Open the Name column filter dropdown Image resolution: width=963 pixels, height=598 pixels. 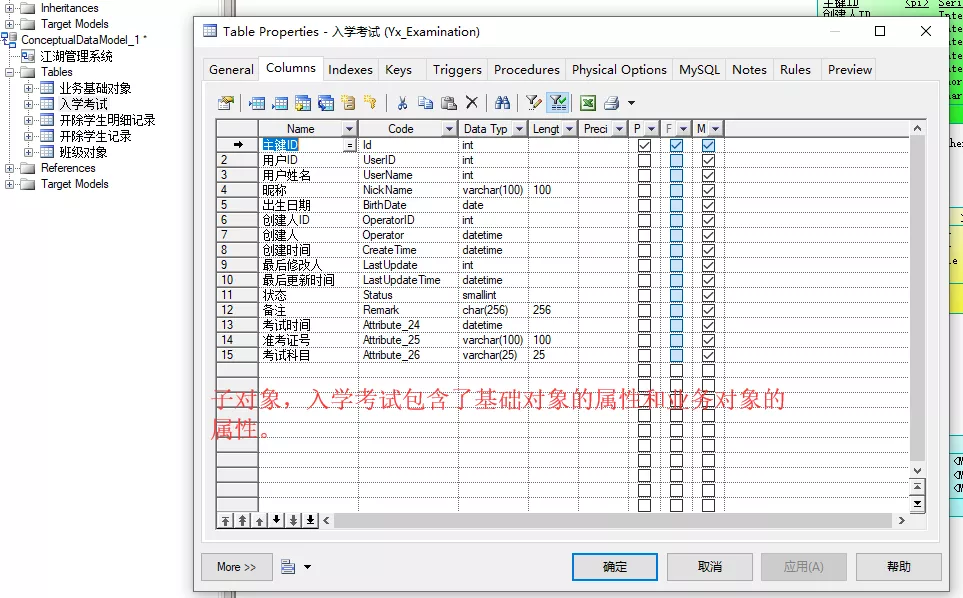click(349, 129)
